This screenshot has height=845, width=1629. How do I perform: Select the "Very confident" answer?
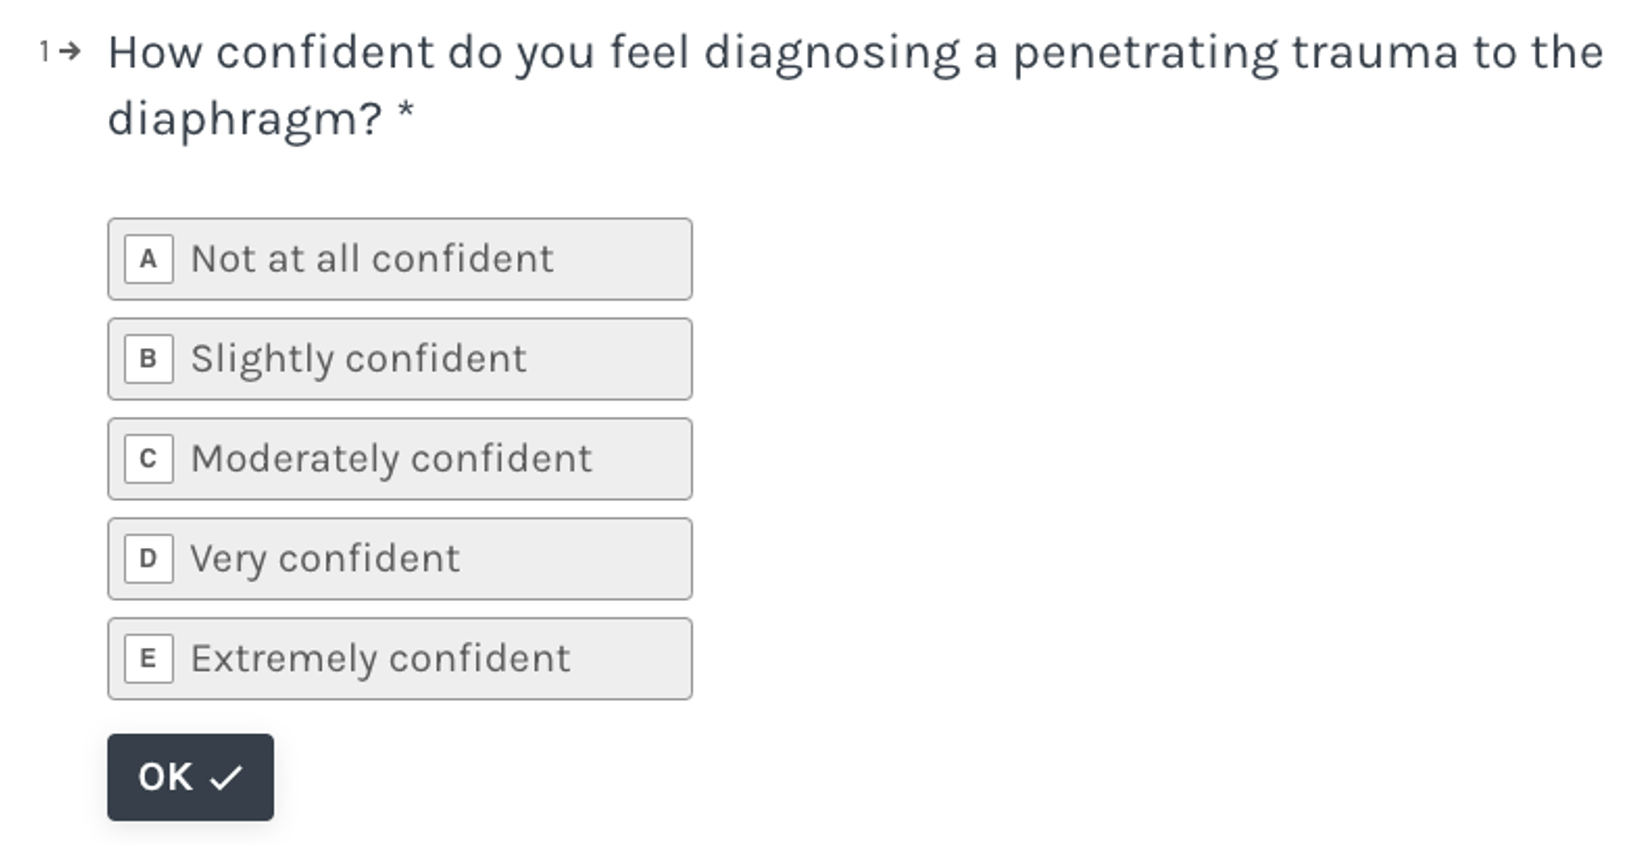(400, 559)
